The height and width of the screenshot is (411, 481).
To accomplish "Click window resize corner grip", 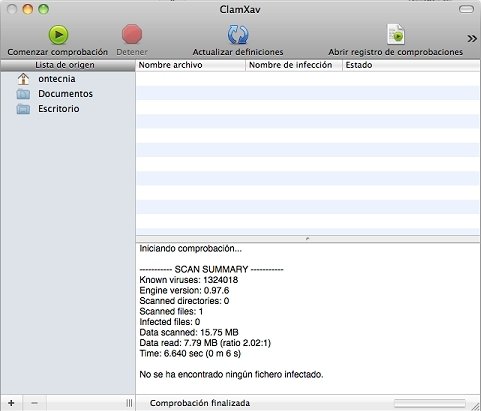I will tap(476, 406).
